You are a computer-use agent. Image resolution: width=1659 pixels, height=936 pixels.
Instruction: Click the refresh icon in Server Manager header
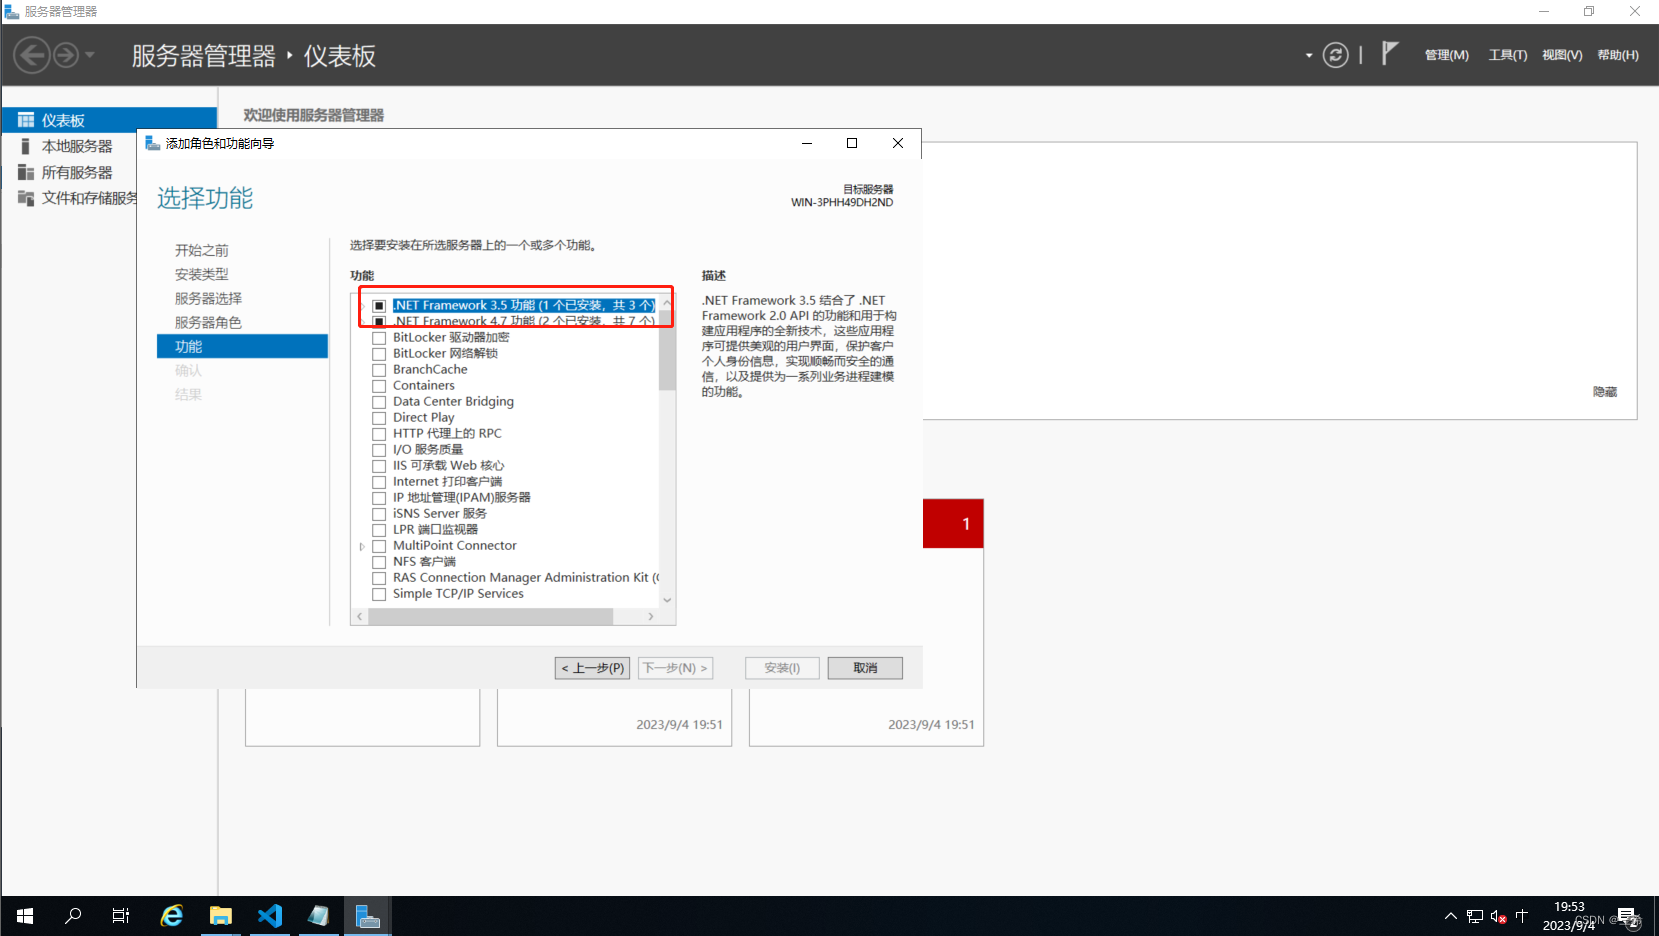click(x=1336, y=55)
